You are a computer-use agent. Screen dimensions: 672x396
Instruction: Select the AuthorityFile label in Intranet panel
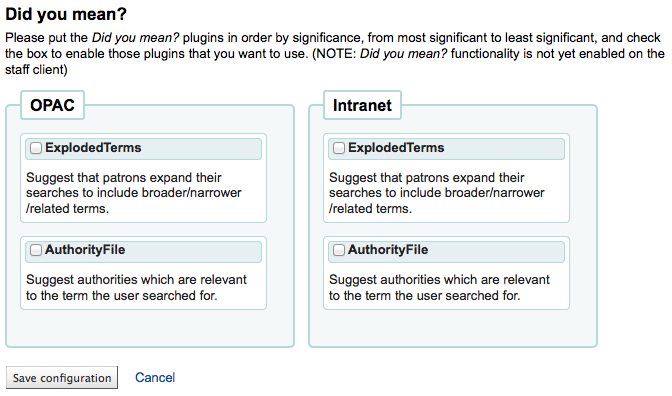388,250
